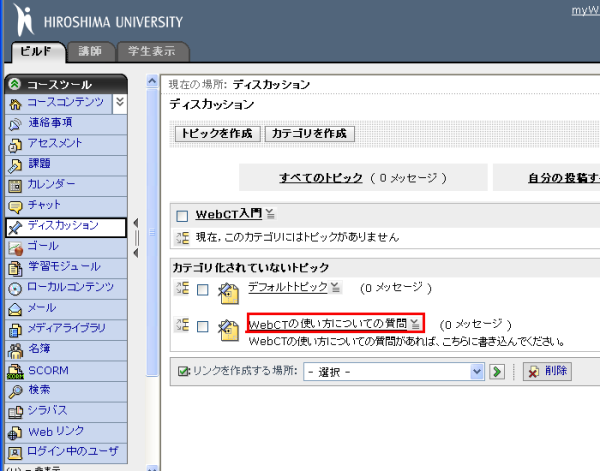Click the assignment icon beside 課題
The width and height of the screenshot is (600, 471).
15,166
